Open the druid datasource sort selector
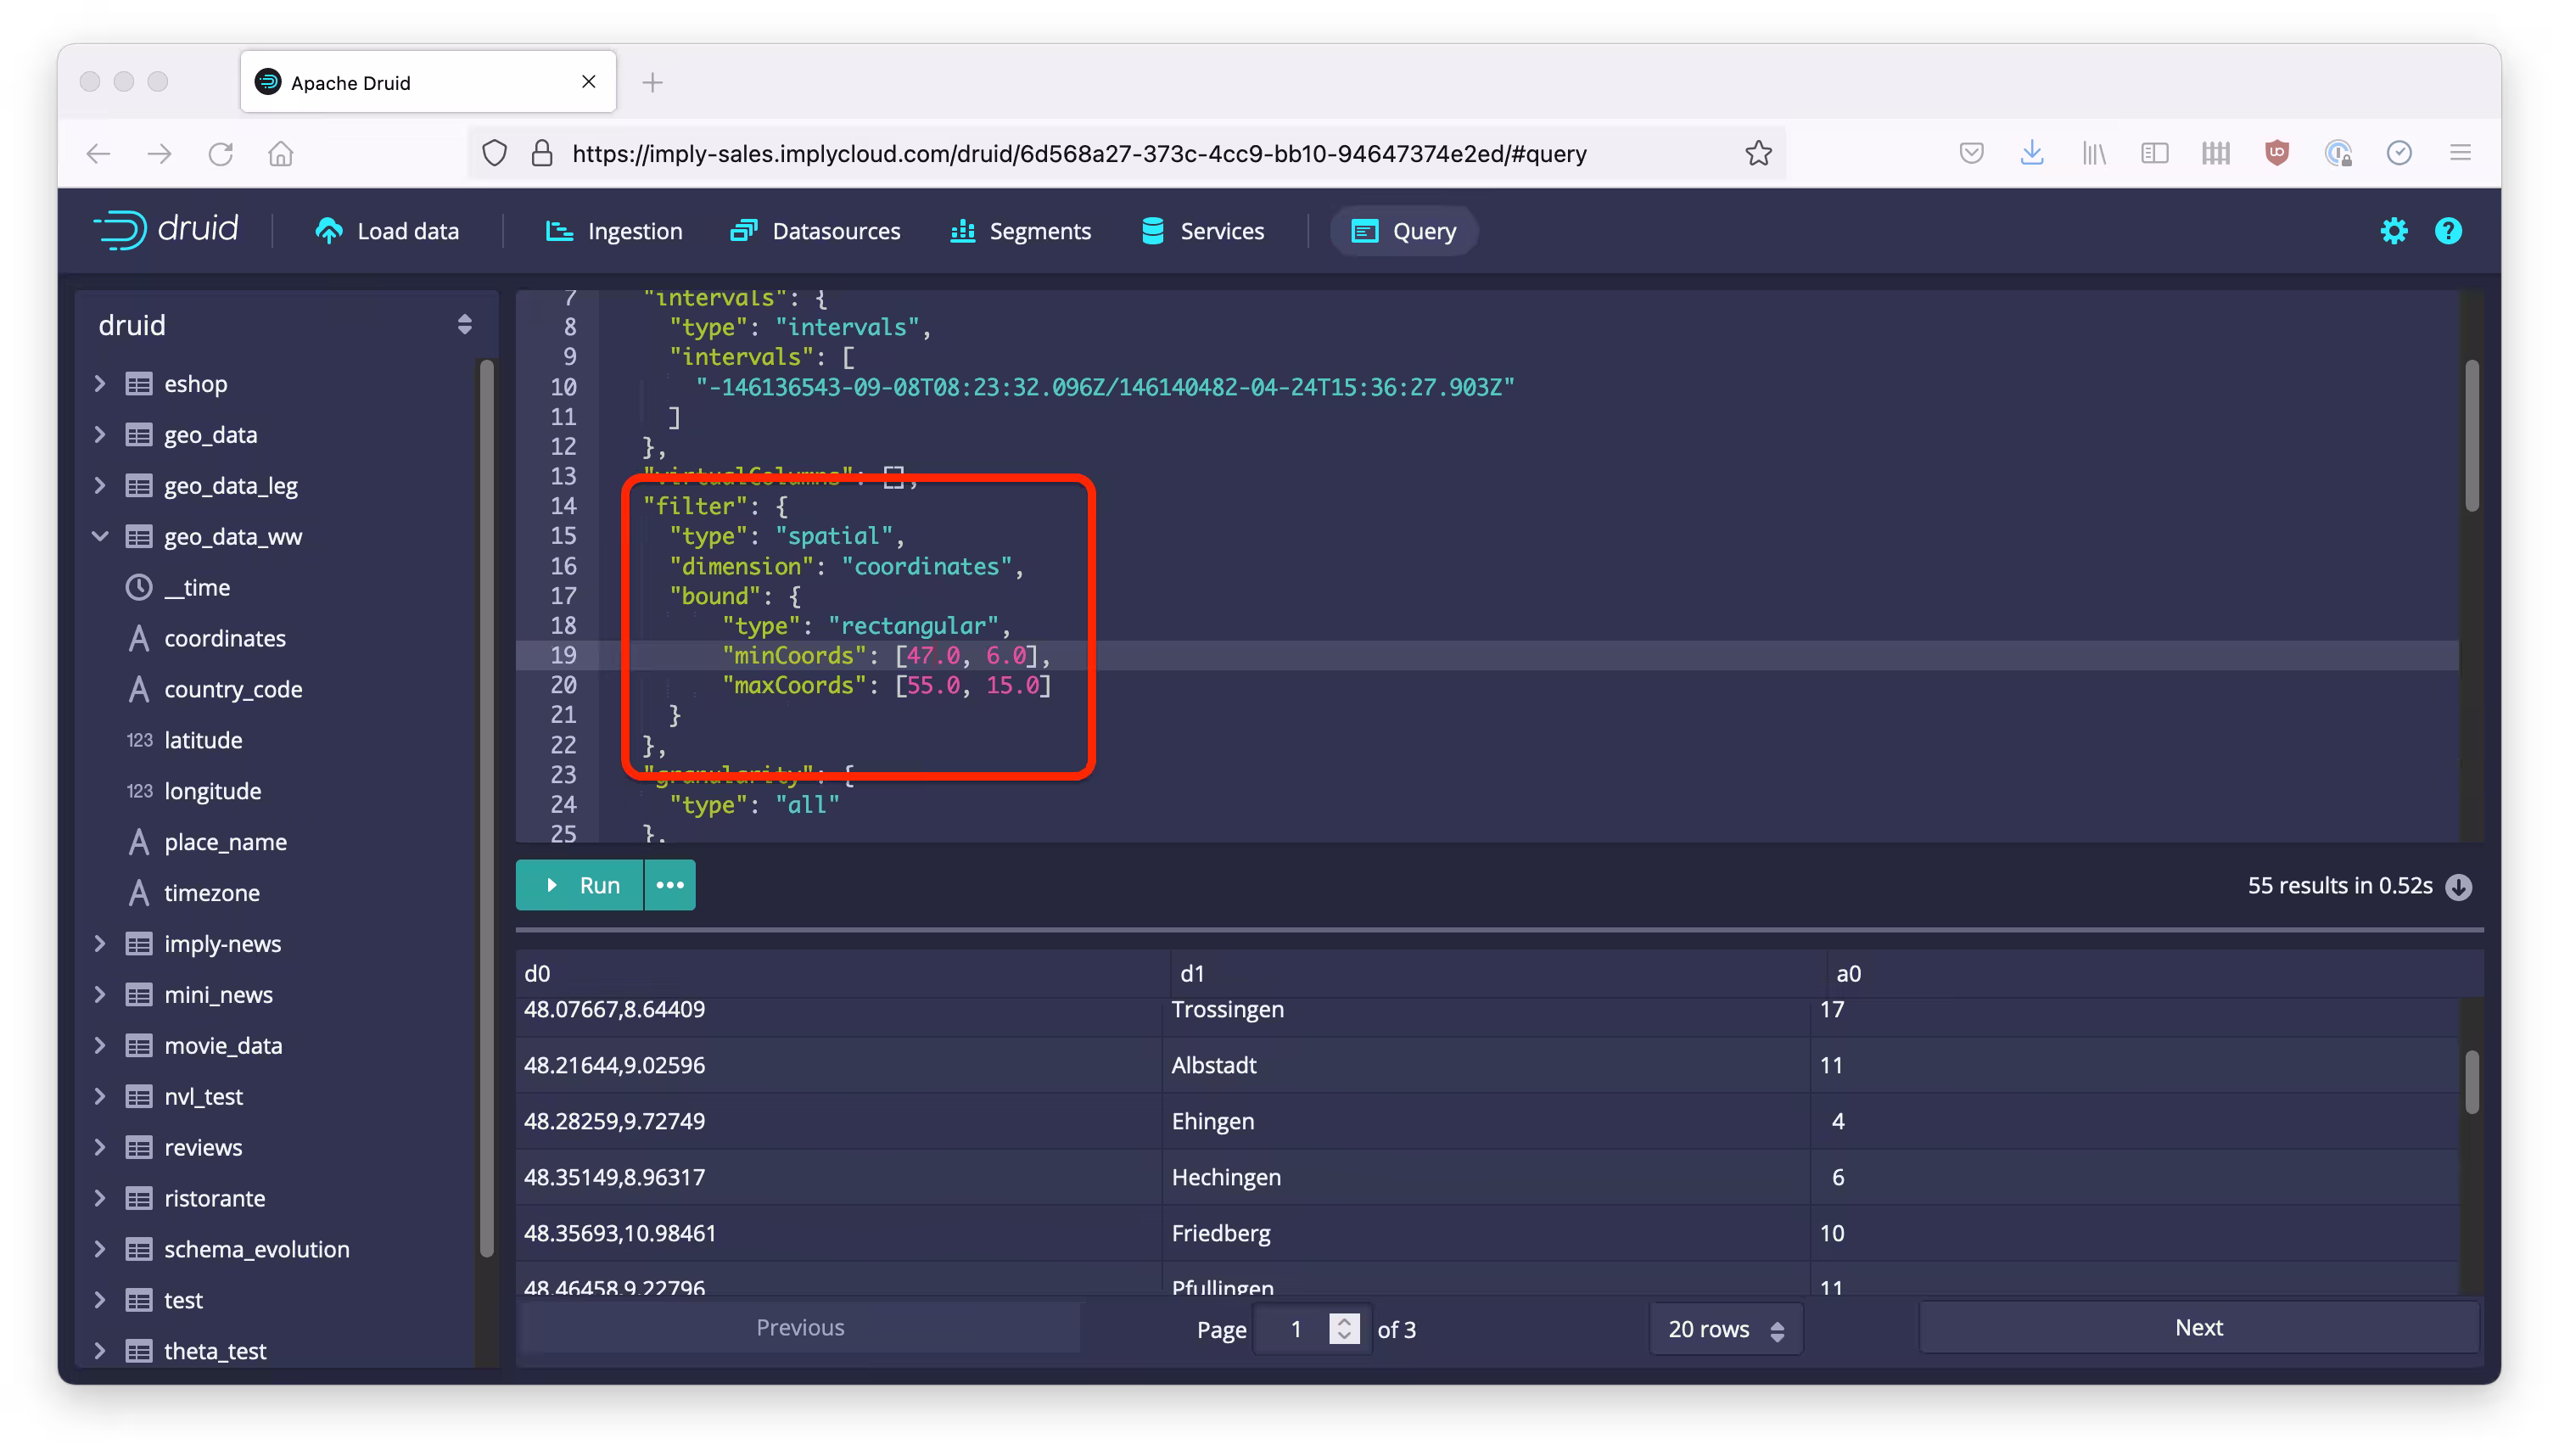This screenshot has height=1456, width=2559. pos(464,324)
